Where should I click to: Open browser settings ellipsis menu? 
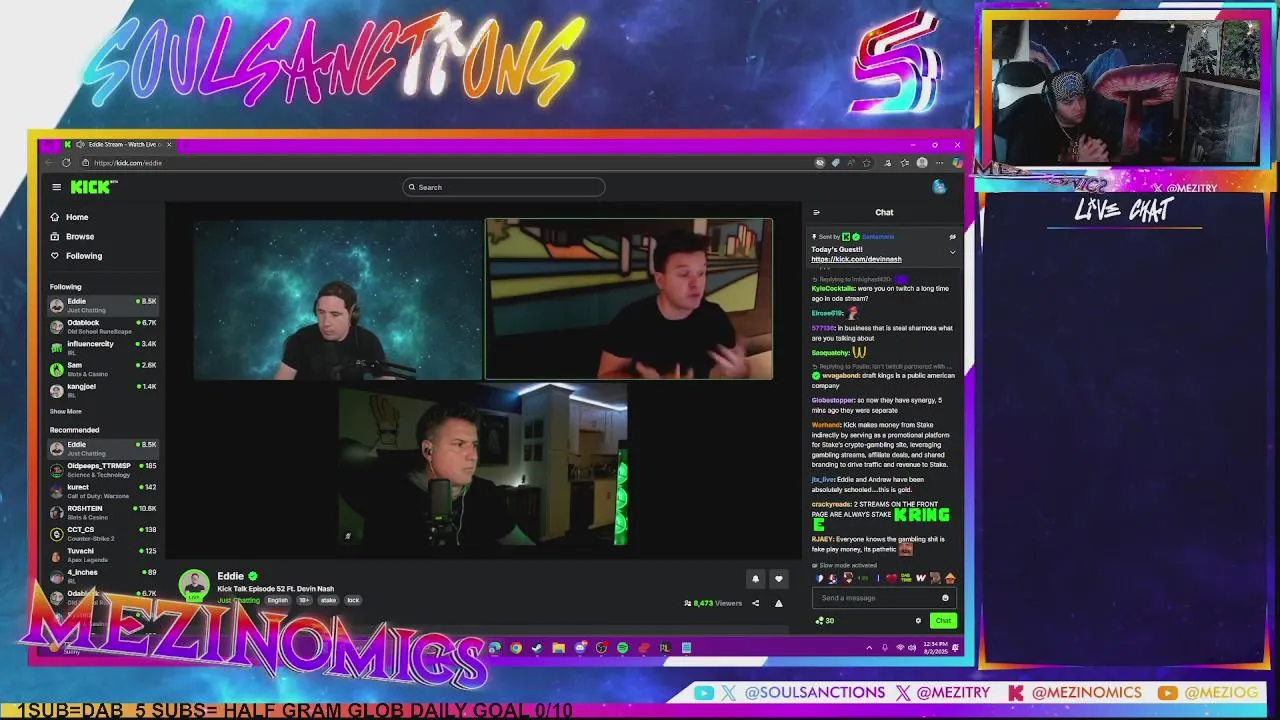(x=939, y=163)
